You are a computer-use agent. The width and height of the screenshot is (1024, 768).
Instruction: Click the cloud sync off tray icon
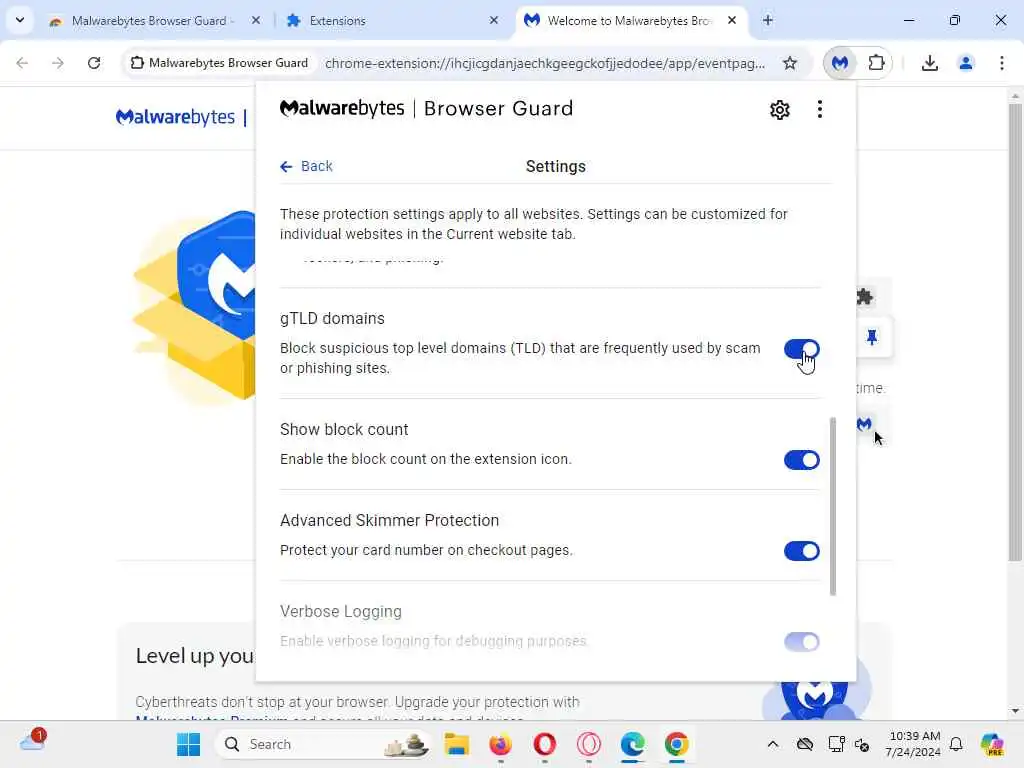805,744
